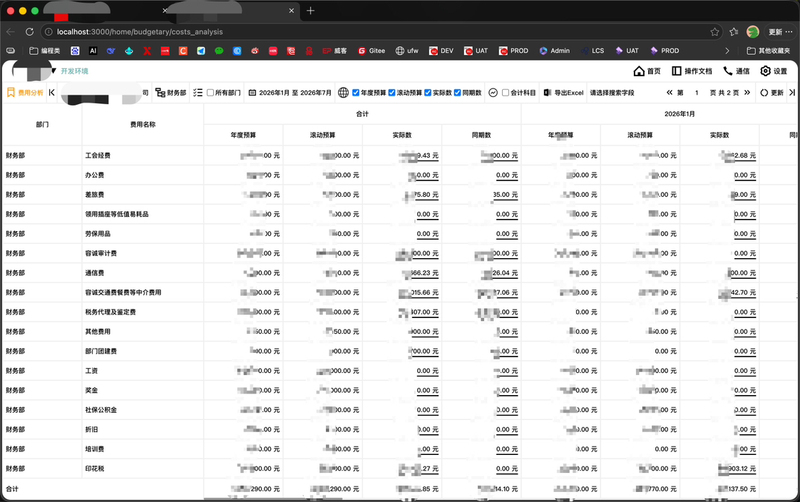Uncheck the 滚动预算 checkbox
The image size is (800, 502).
[x=392, y=92]
